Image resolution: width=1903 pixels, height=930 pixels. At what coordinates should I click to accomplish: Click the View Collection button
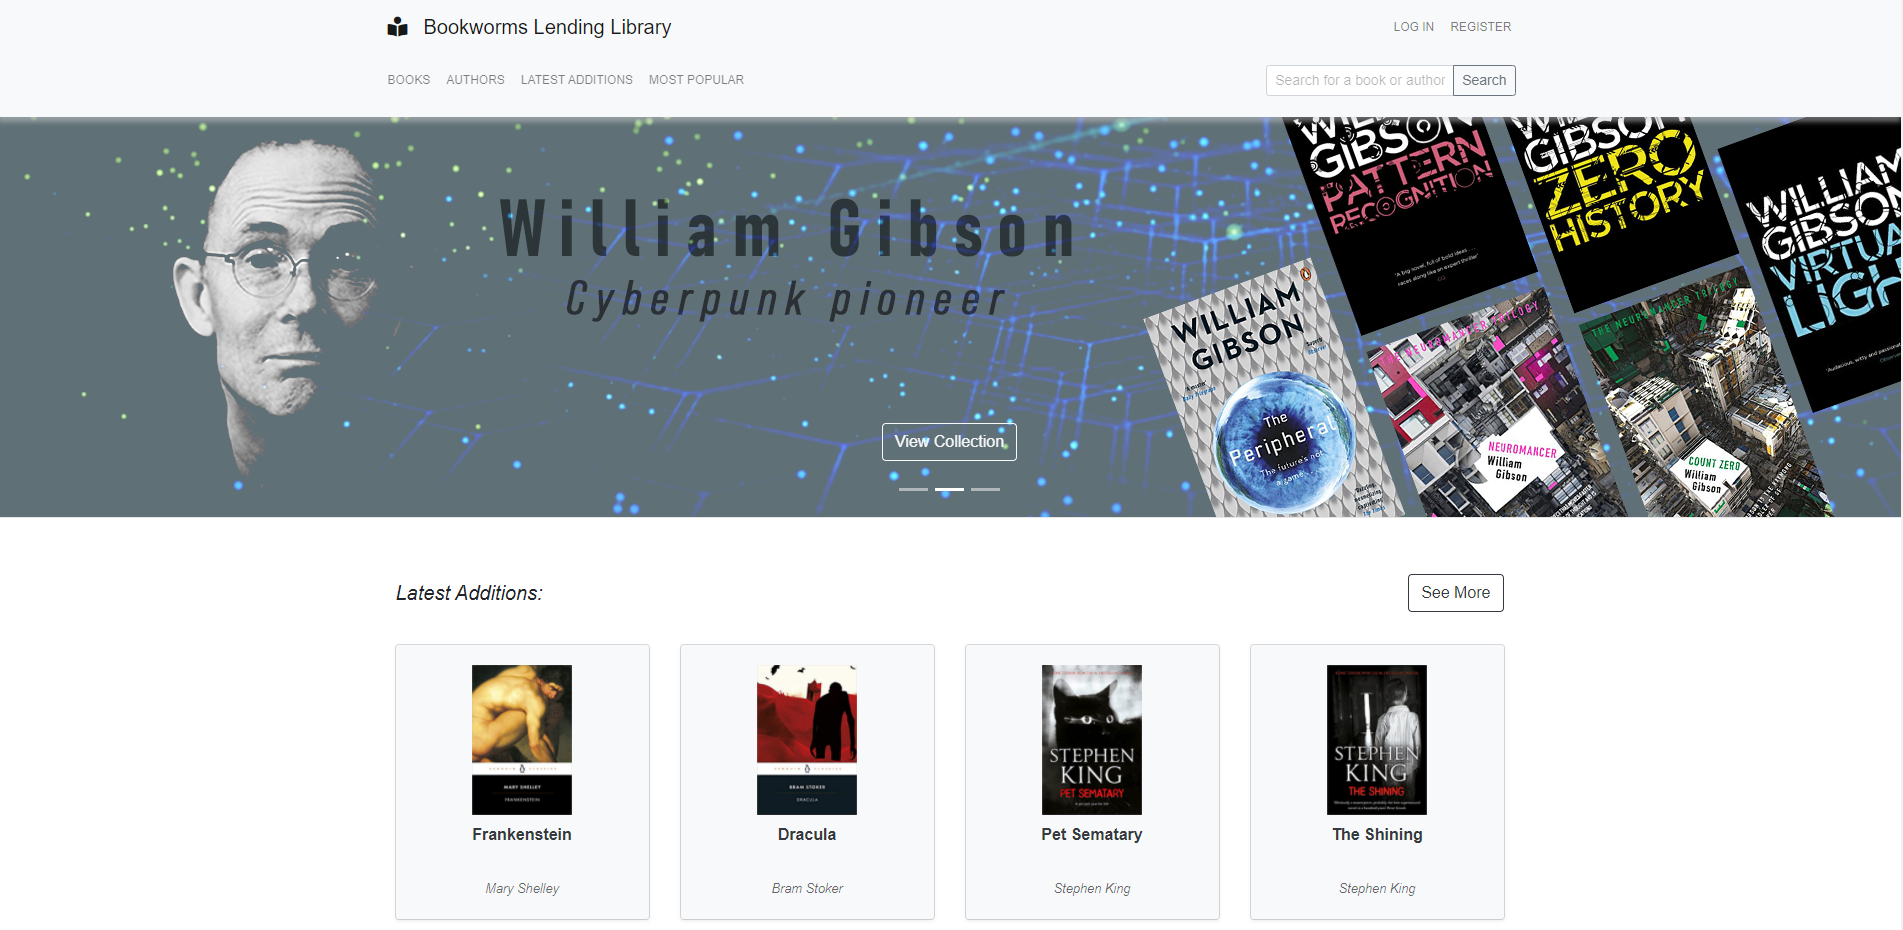(949, 442)
